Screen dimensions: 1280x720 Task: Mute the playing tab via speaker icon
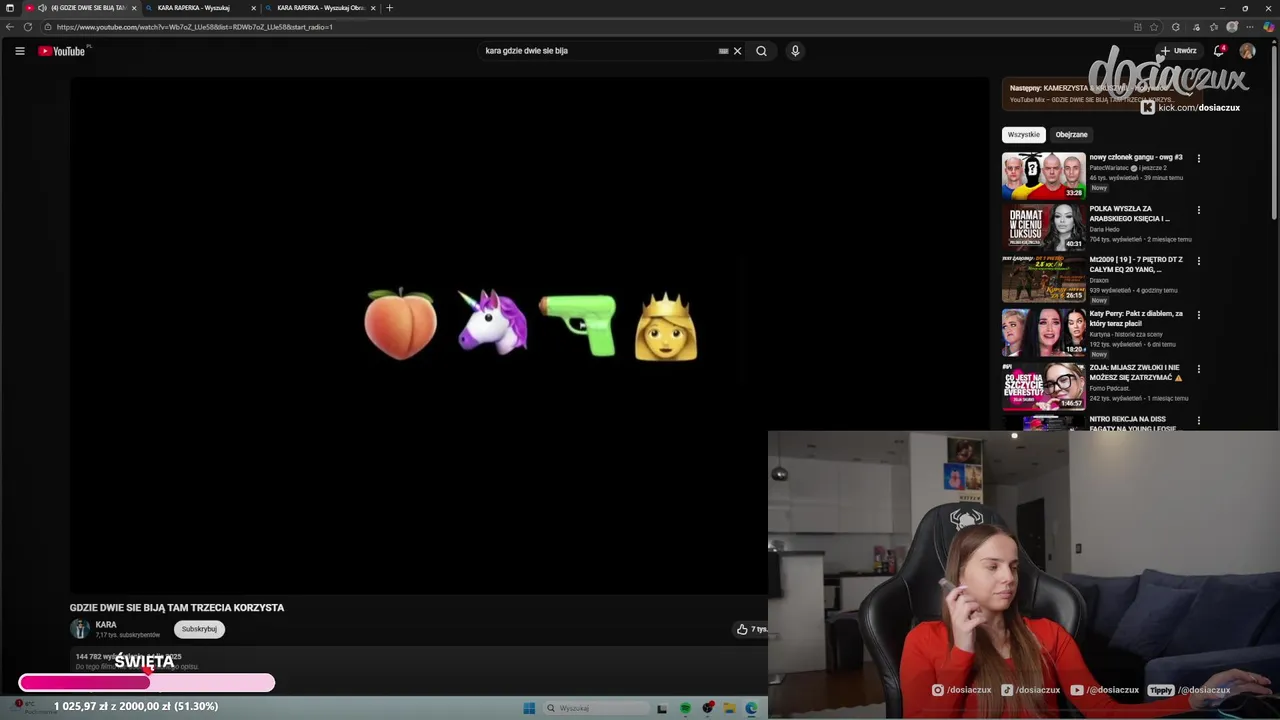tap(42, 8)
